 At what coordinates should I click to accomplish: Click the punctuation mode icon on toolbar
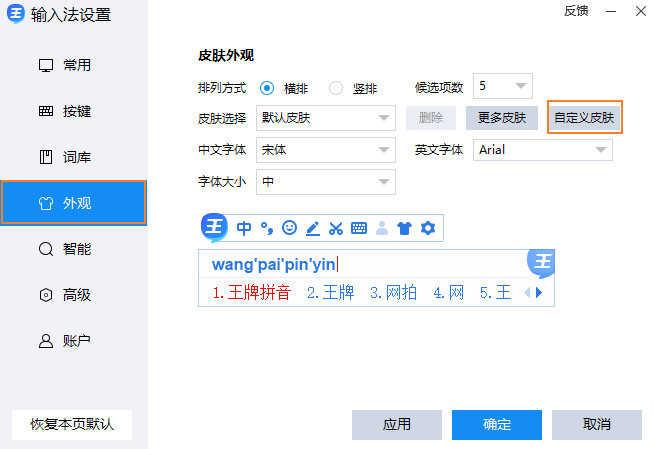267,228
